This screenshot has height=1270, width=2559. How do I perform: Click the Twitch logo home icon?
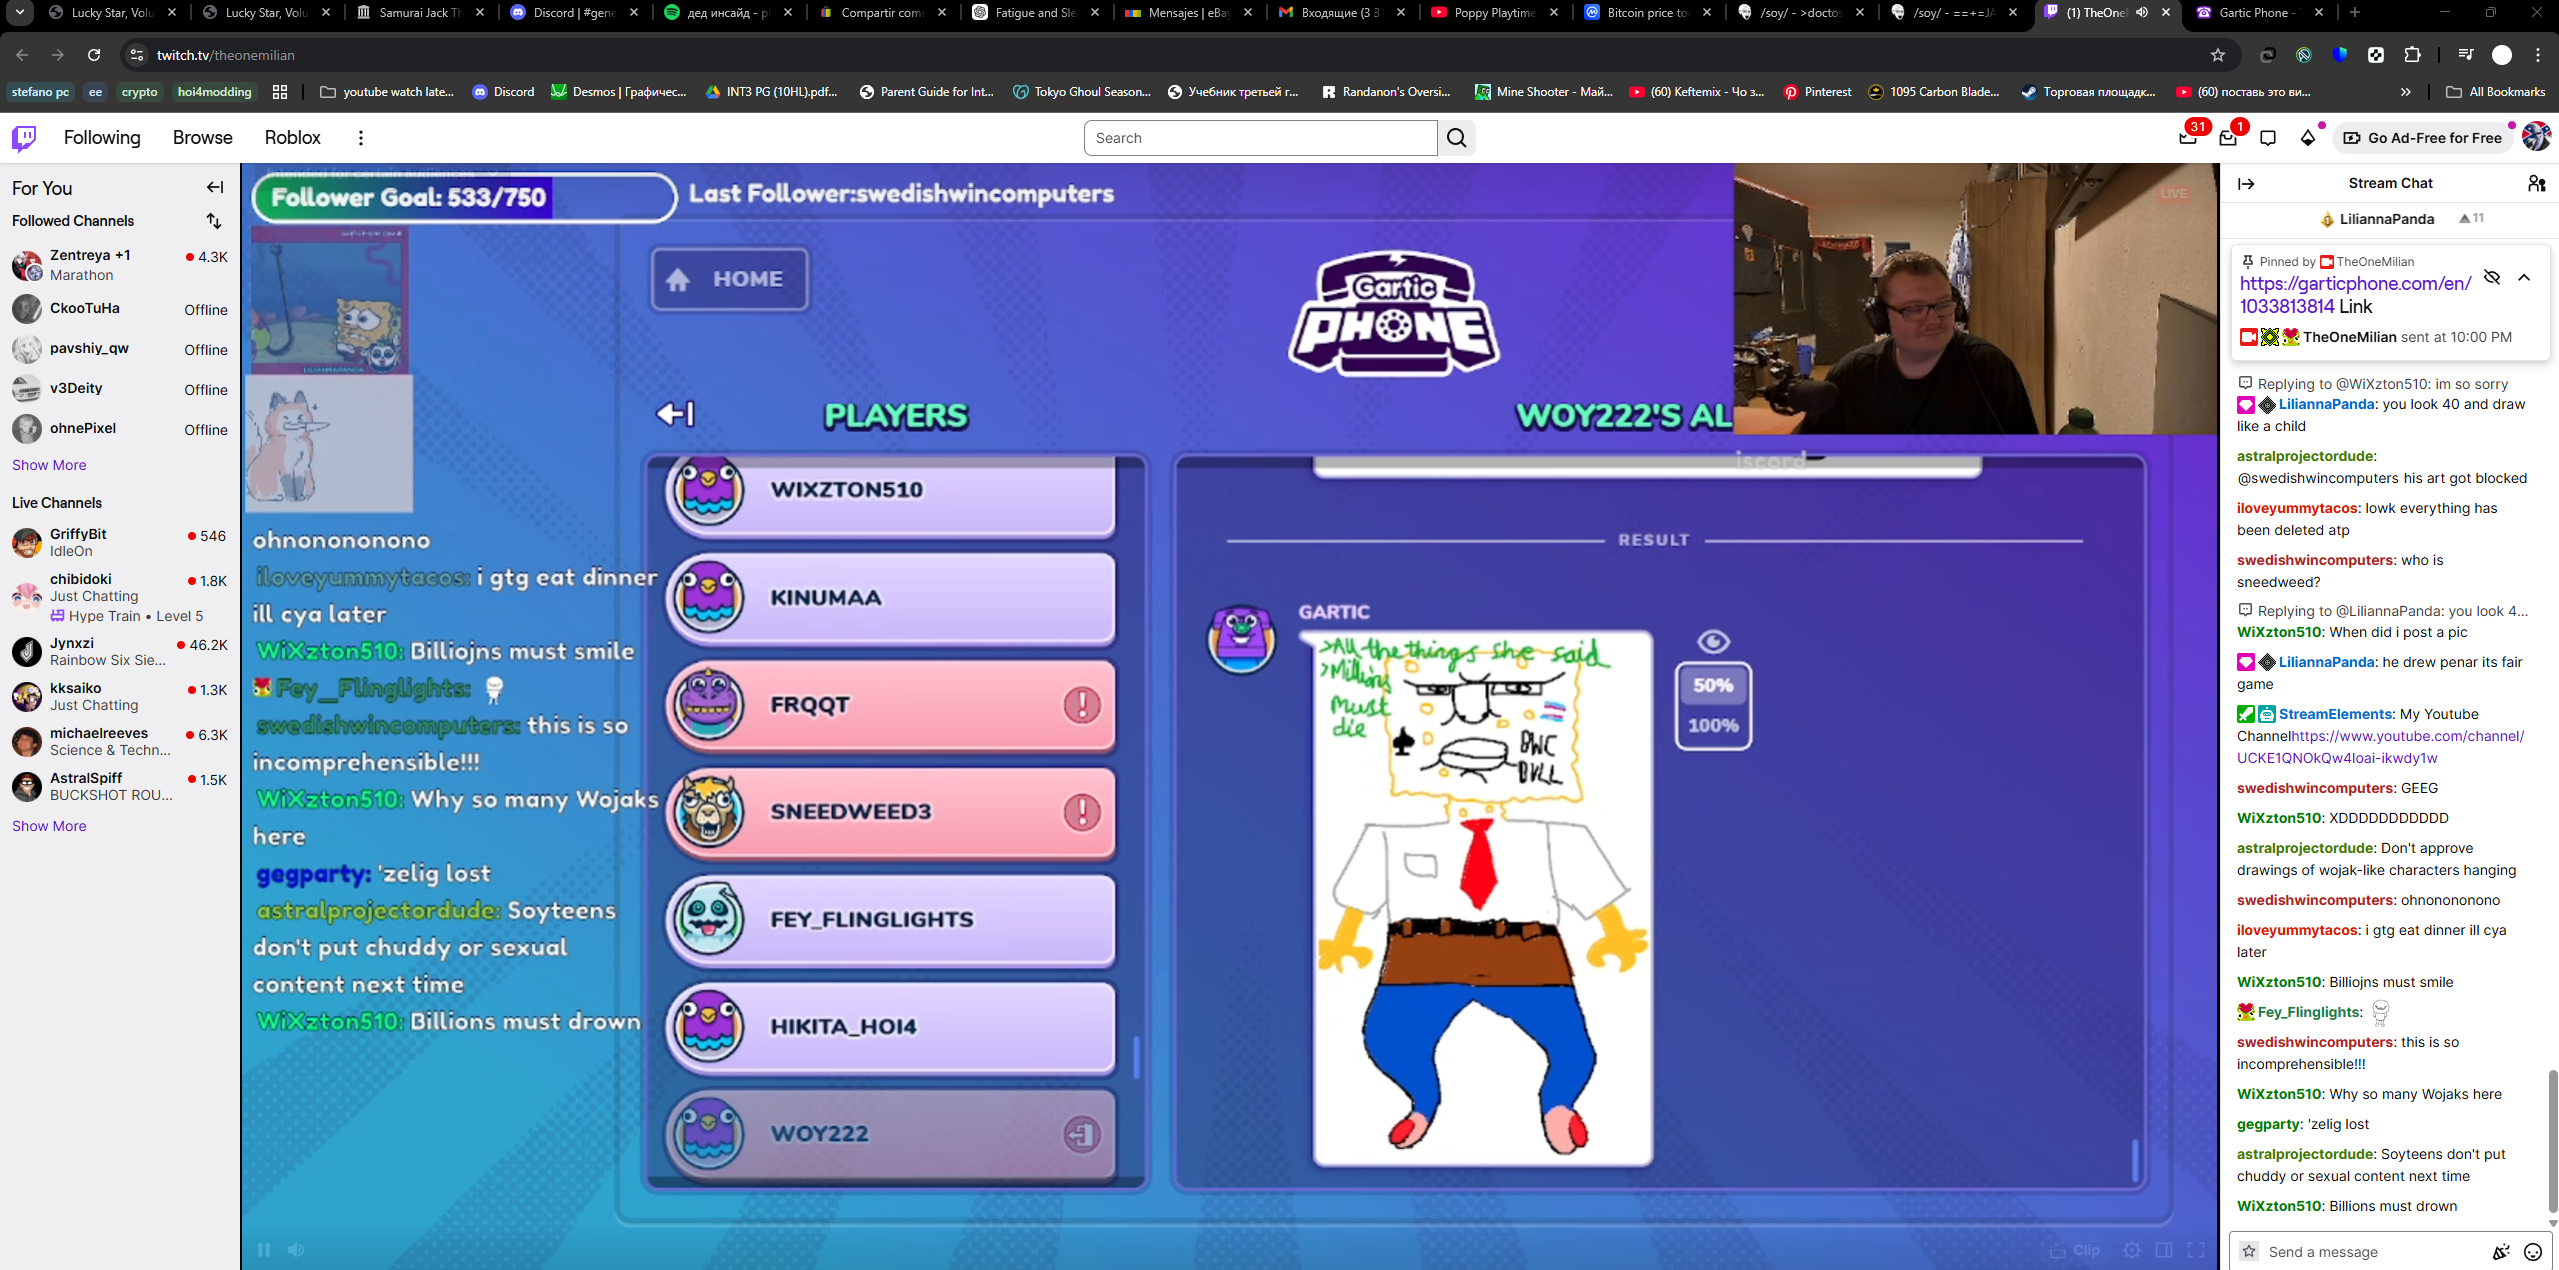coord(24,138)
